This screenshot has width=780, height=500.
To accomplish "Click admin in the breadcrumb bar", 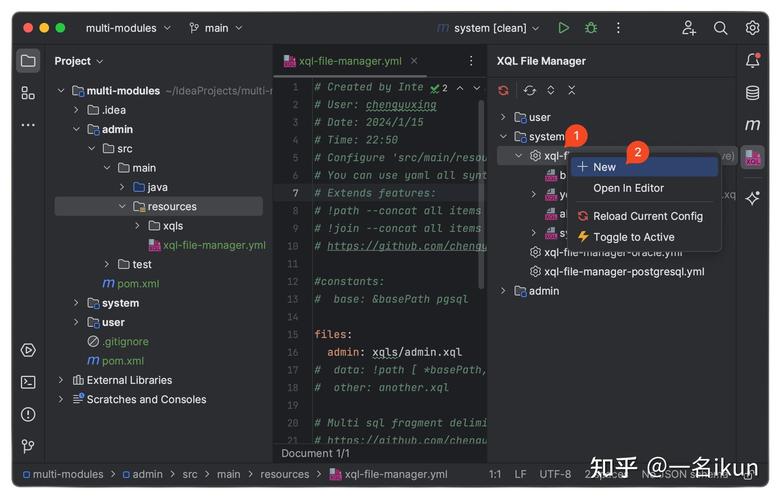I will 143,475.
